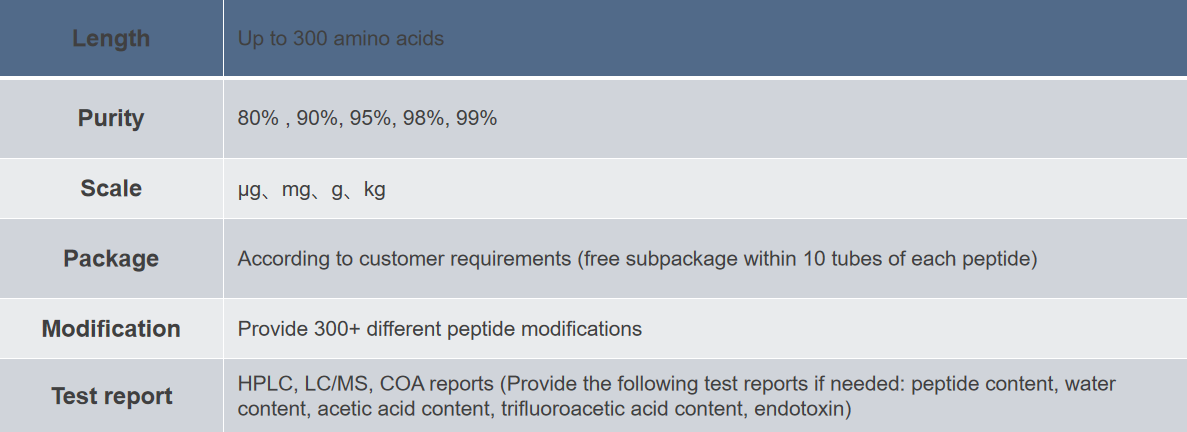The image size is (1187, 432).
Task: Click the Test report row header
Action: (x=111, y=396)
